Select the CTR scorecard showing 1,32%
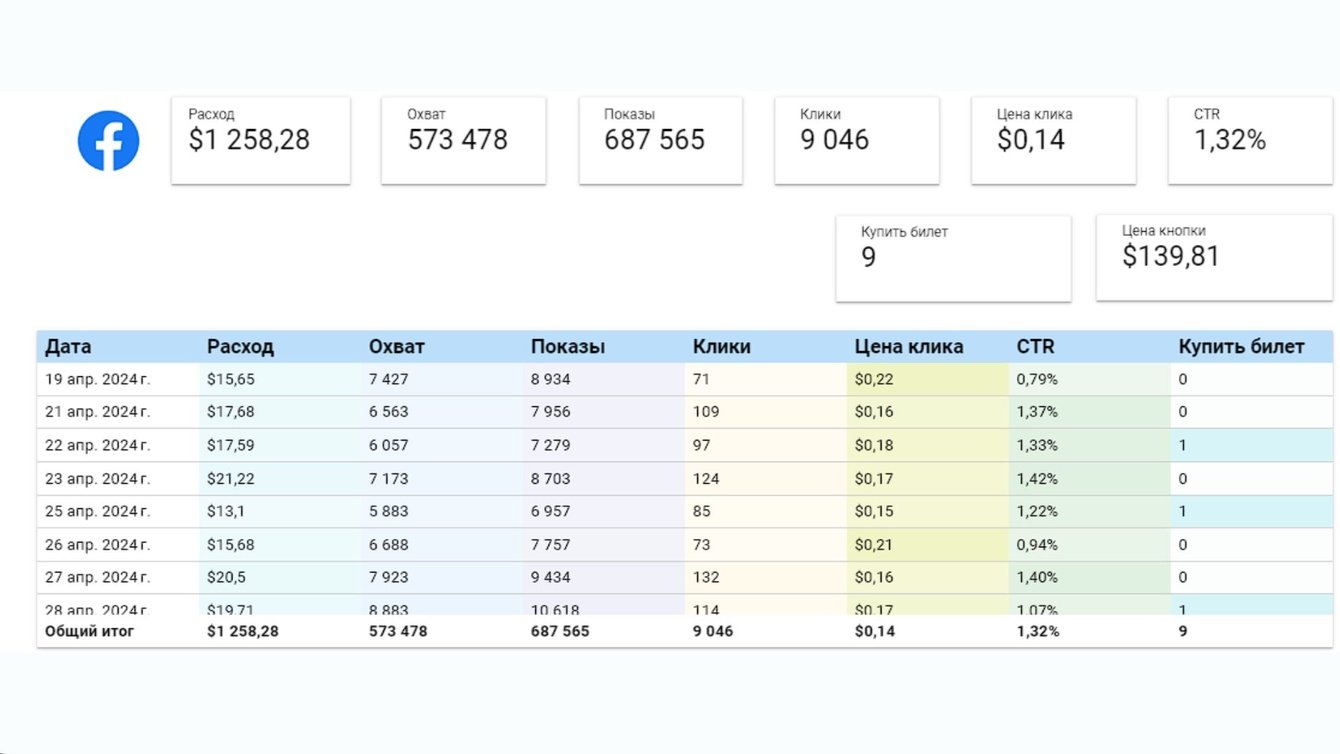 click(x=1250, y=140)
